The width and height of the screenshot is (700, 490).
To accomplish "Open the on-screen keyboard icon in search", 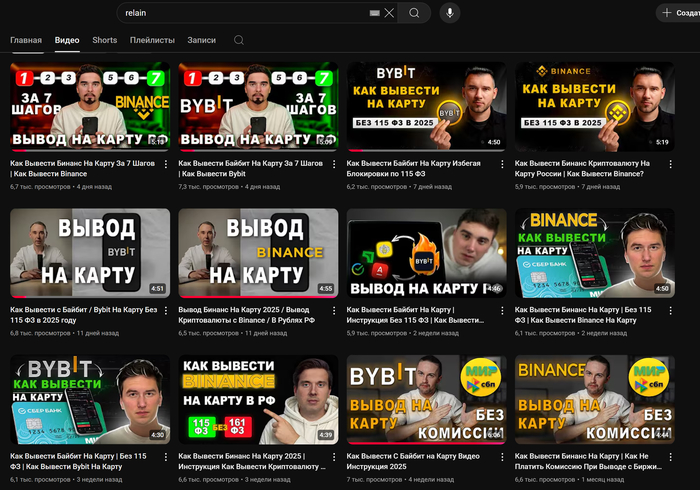I will point(374,13).
